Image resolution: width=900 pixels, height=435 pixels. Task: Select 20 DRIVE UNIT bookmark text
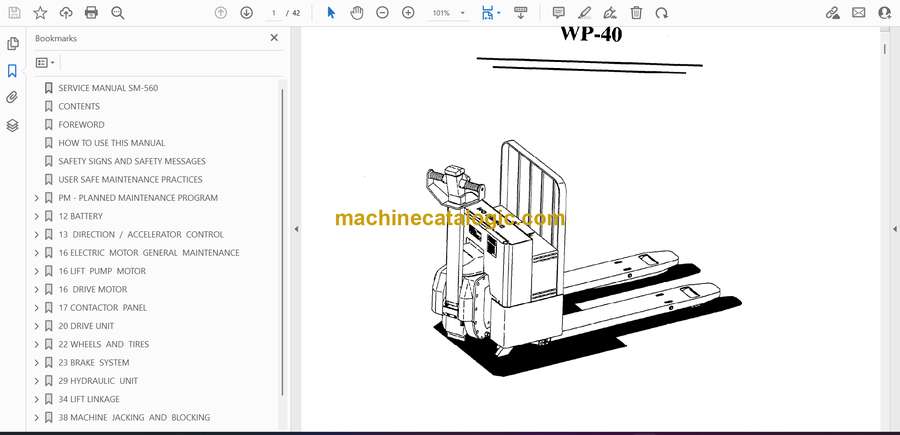[86, 326]
